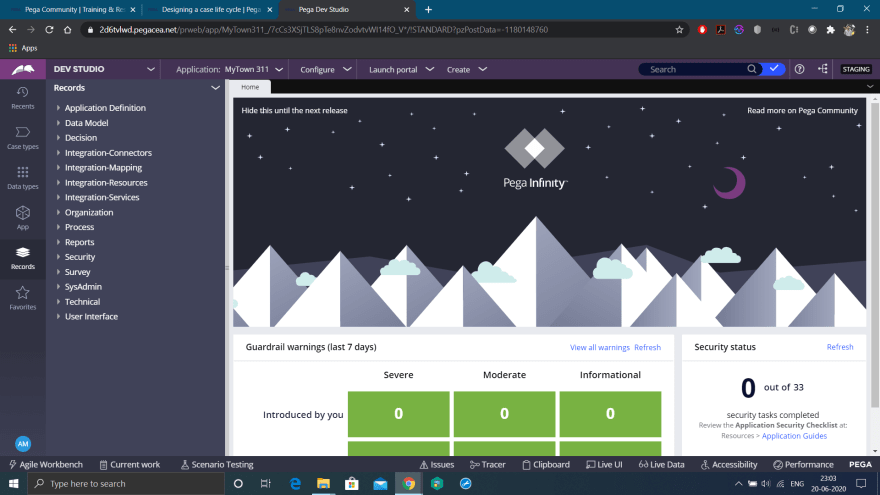
Task: Open the App explorer icon
Action: tap(22, 218)
